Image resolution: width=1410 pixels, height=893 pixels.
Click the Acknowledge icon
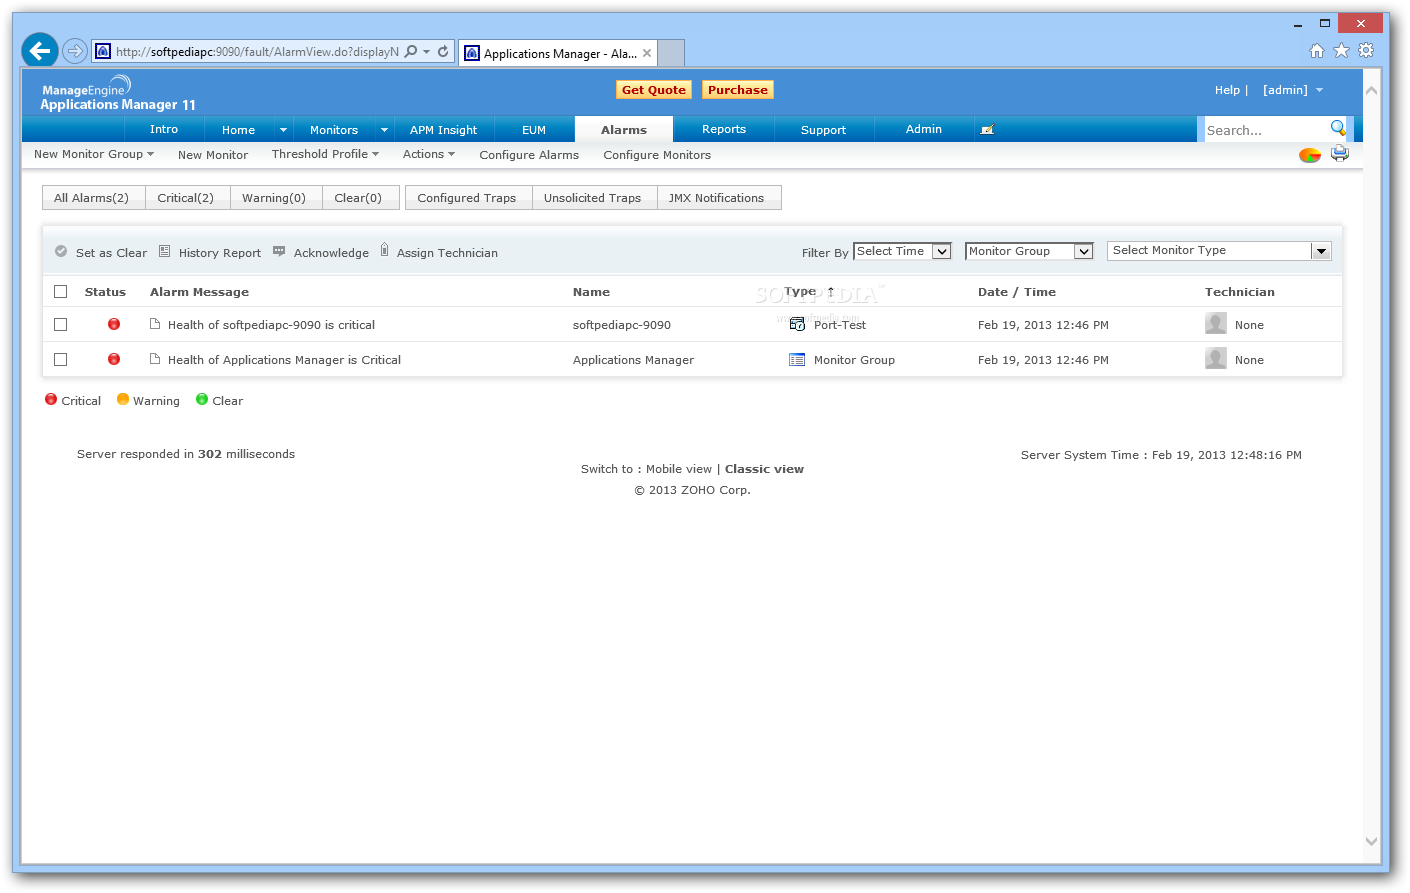click(279, 252)
